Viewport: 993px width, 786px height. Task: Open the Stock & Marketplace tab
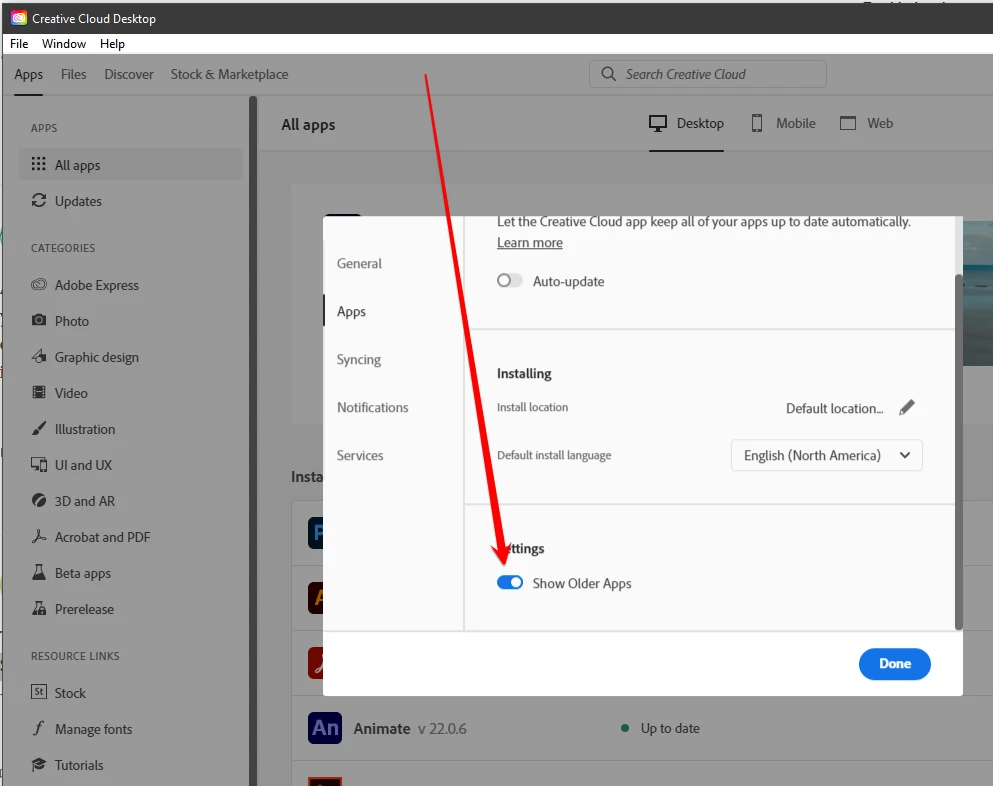coord(229,74)
